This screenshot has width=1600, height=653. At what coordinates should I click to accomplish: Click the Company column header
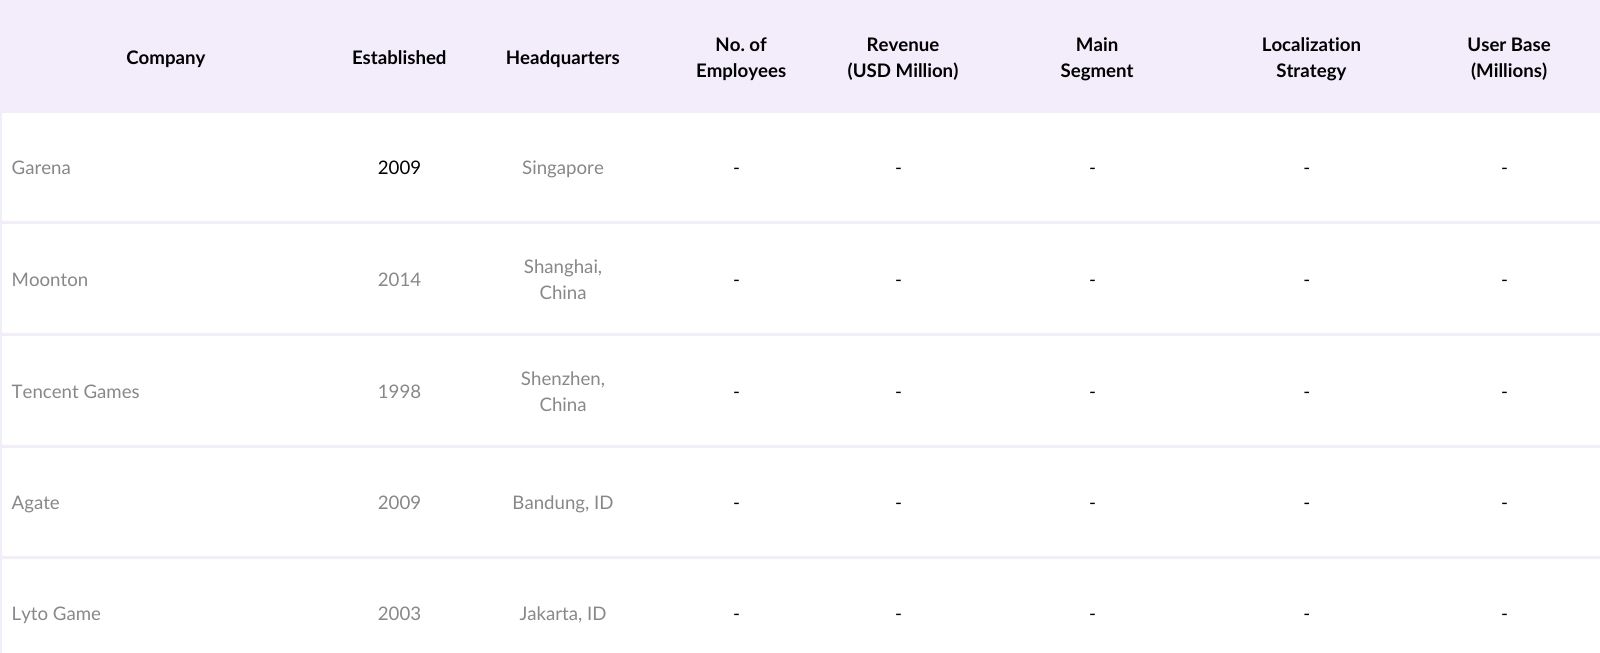click(165, 58)
